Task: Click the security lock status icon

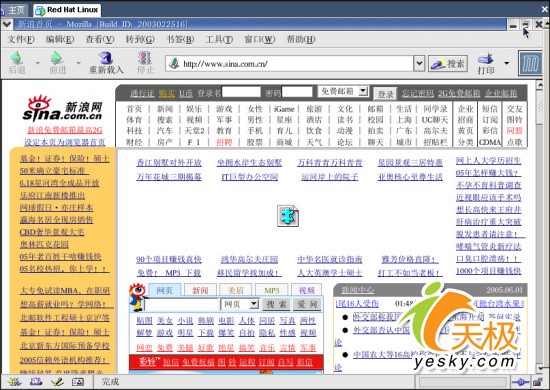Action: (x=537, y=382)
